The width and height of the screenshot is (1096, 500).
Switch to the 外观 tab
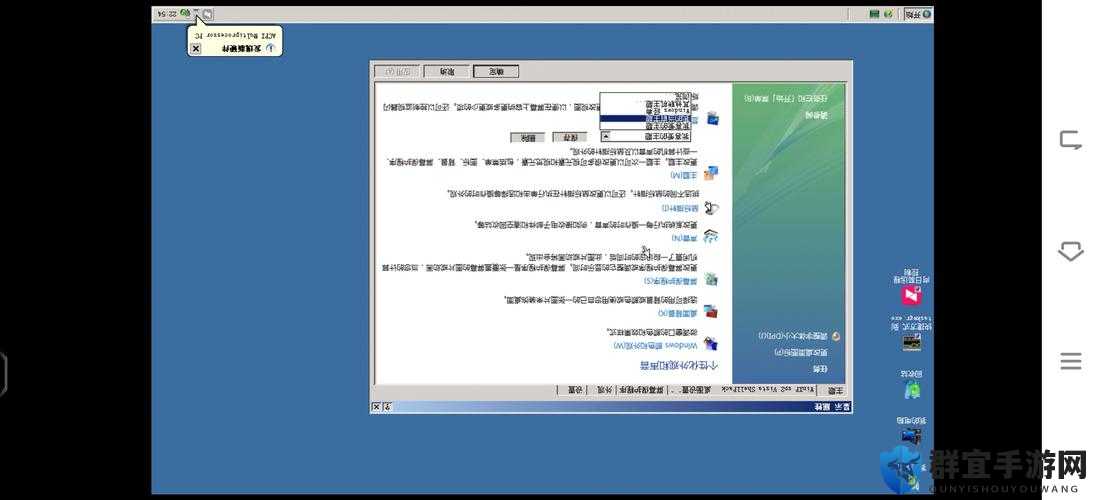[x=601, y=390]
